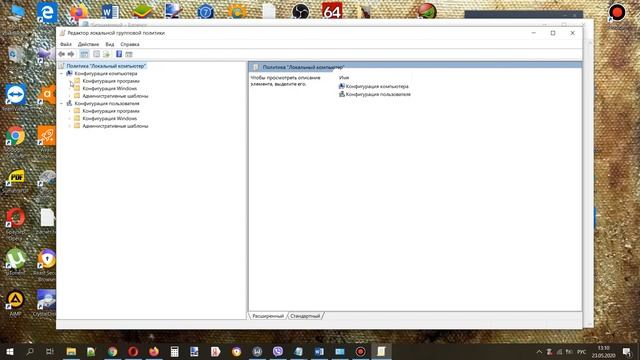Select Конфигурация Windows under Конфигурация пользователя
640x360 pixels.
click(x=110, y=118)
